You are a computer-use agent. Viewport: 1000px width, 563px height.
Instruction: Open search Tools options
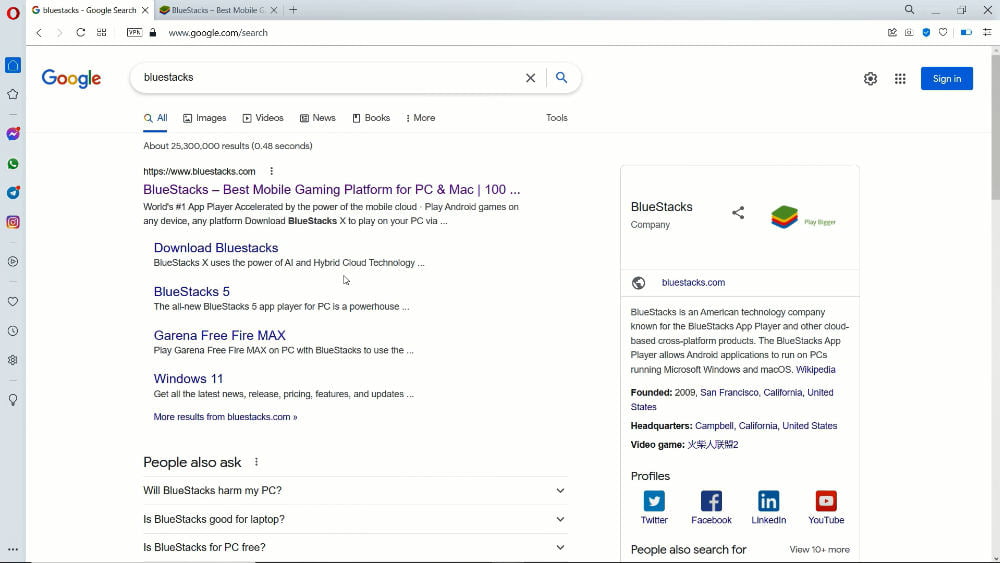tap(557, 118)
